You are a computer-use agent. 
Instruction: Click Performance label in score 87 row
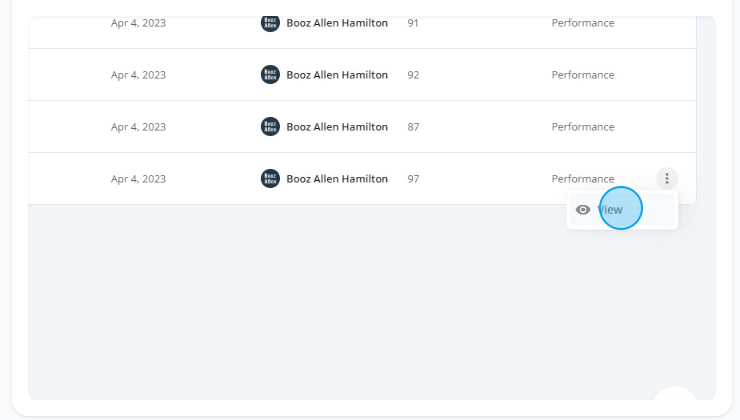[x=583, y=126]
